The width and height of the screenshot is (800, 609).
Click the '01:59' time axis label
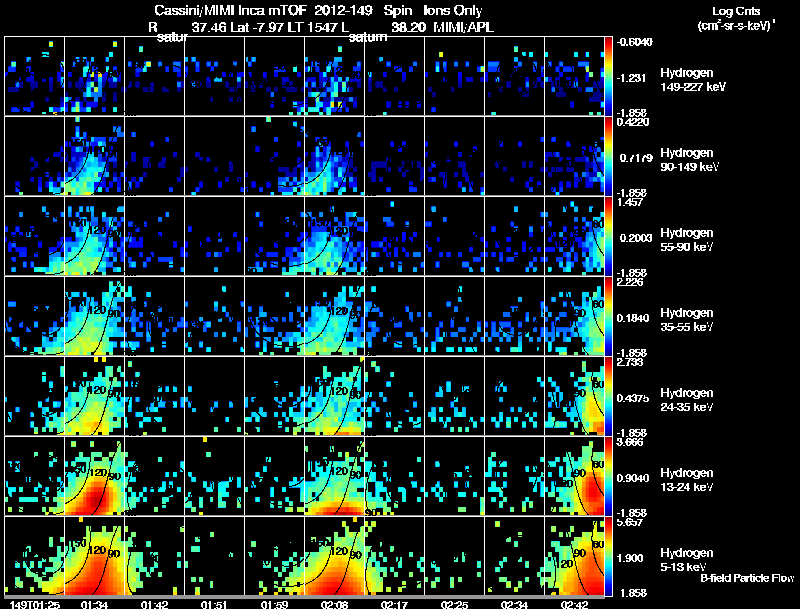click(274, 604)
